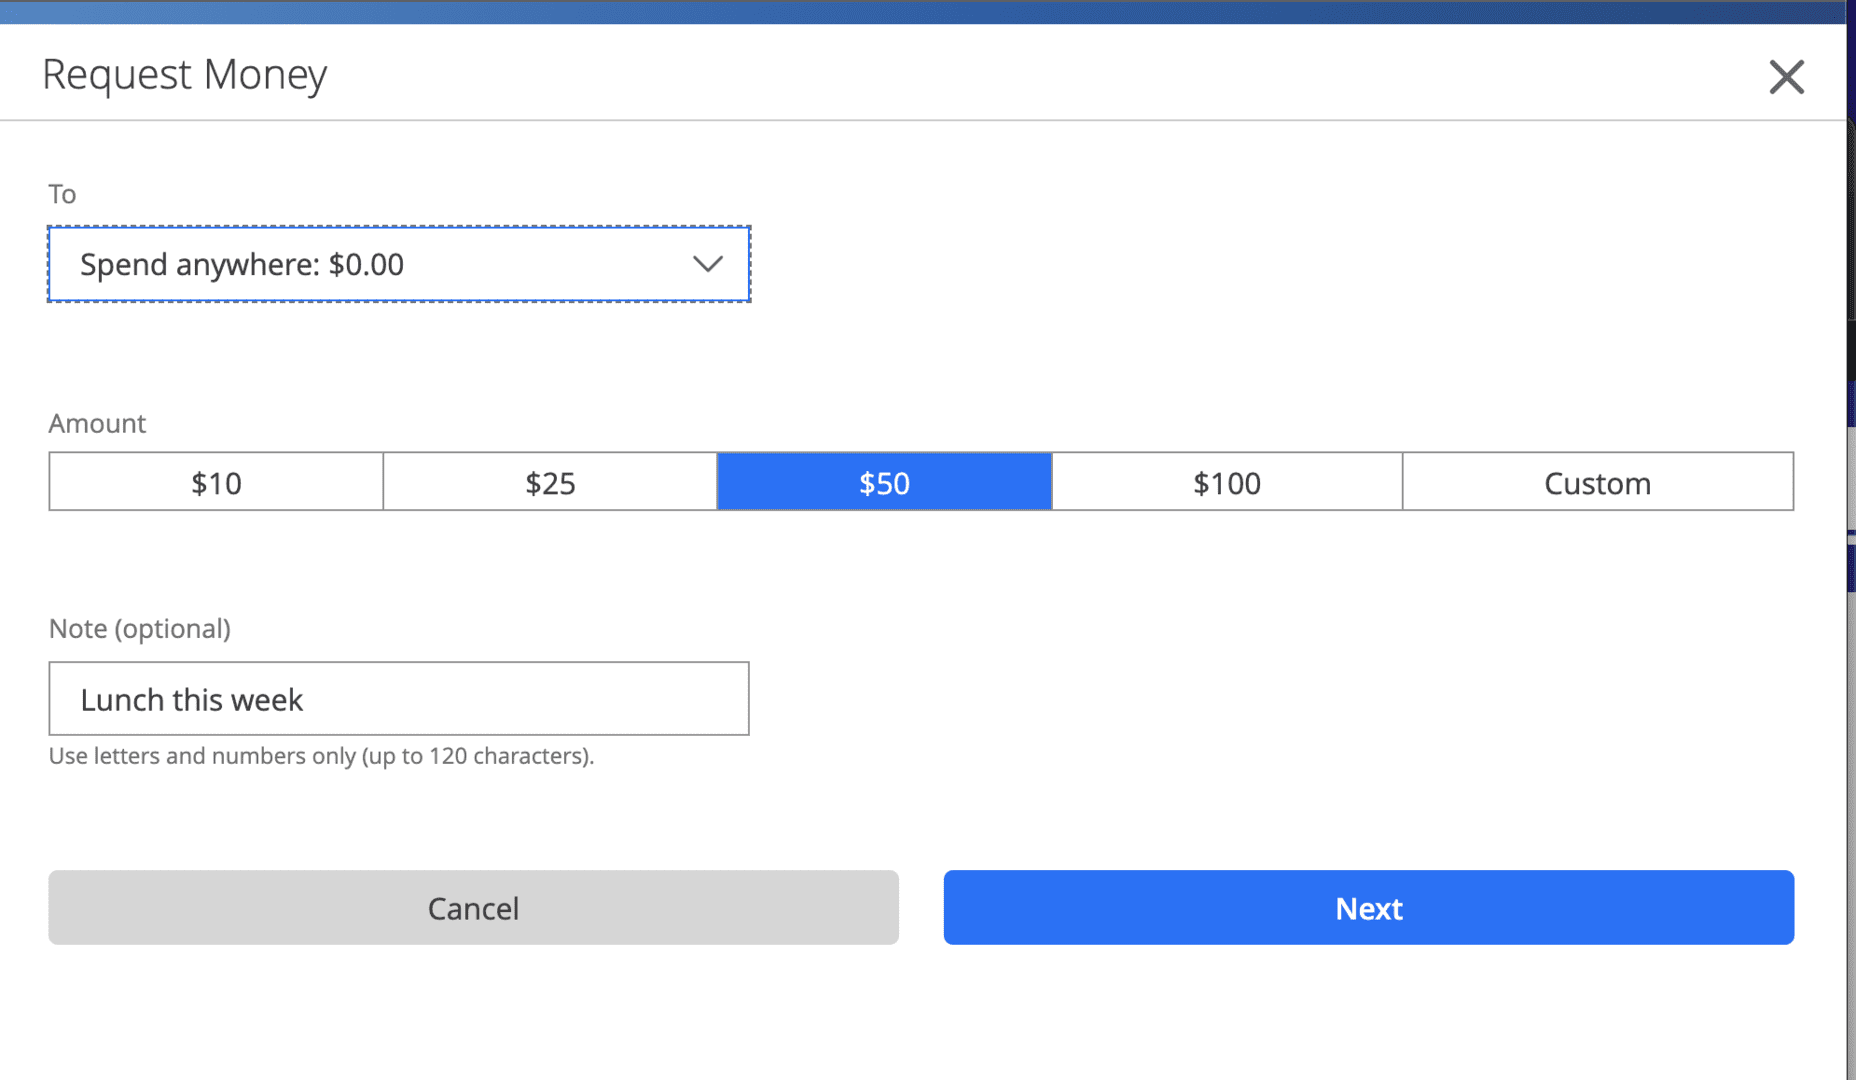Open the Spend anywhere account dropdown
This screenshot has height=1080, width=1856.
coord(398,264)
